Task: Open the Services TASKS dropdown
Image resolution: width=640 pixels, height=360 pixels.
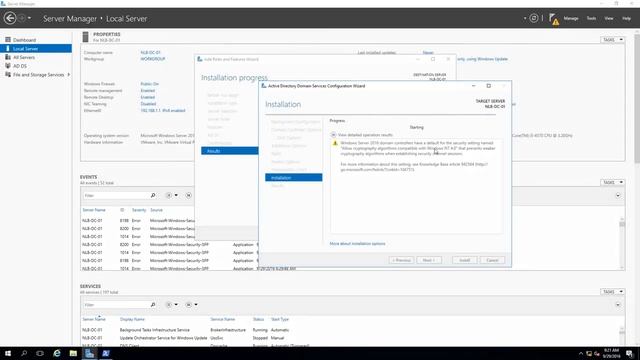Action: (x=613, y=292)
